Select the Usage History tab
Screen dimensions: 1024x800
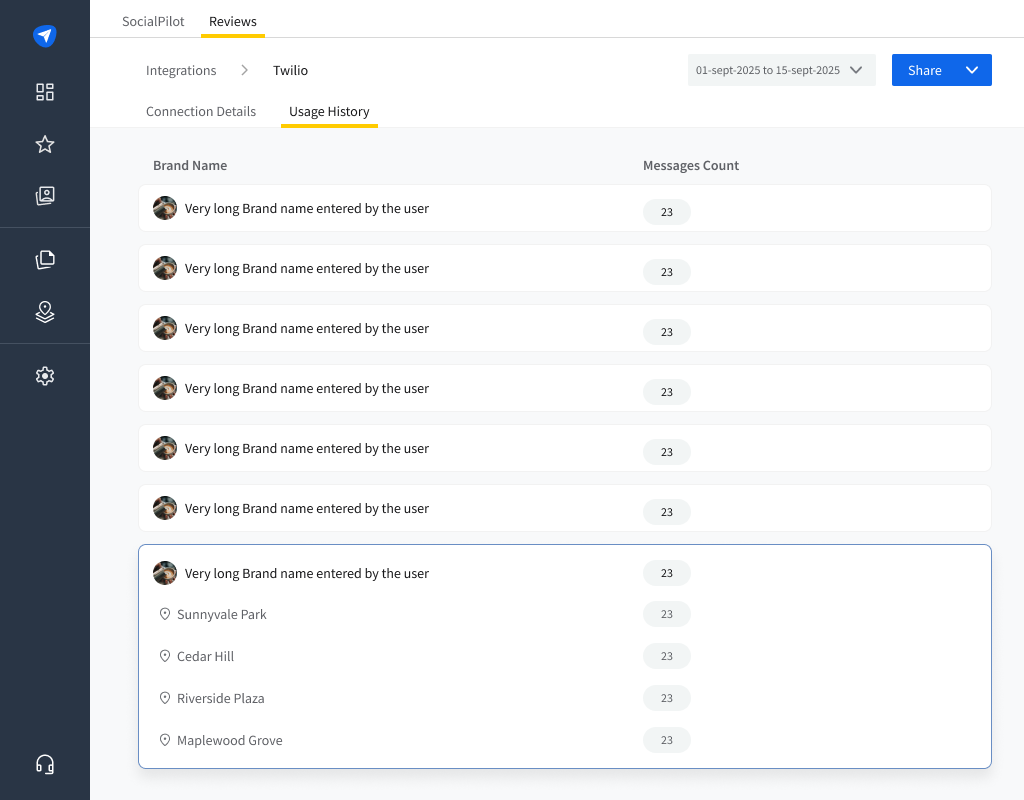[x=329, y=111]
